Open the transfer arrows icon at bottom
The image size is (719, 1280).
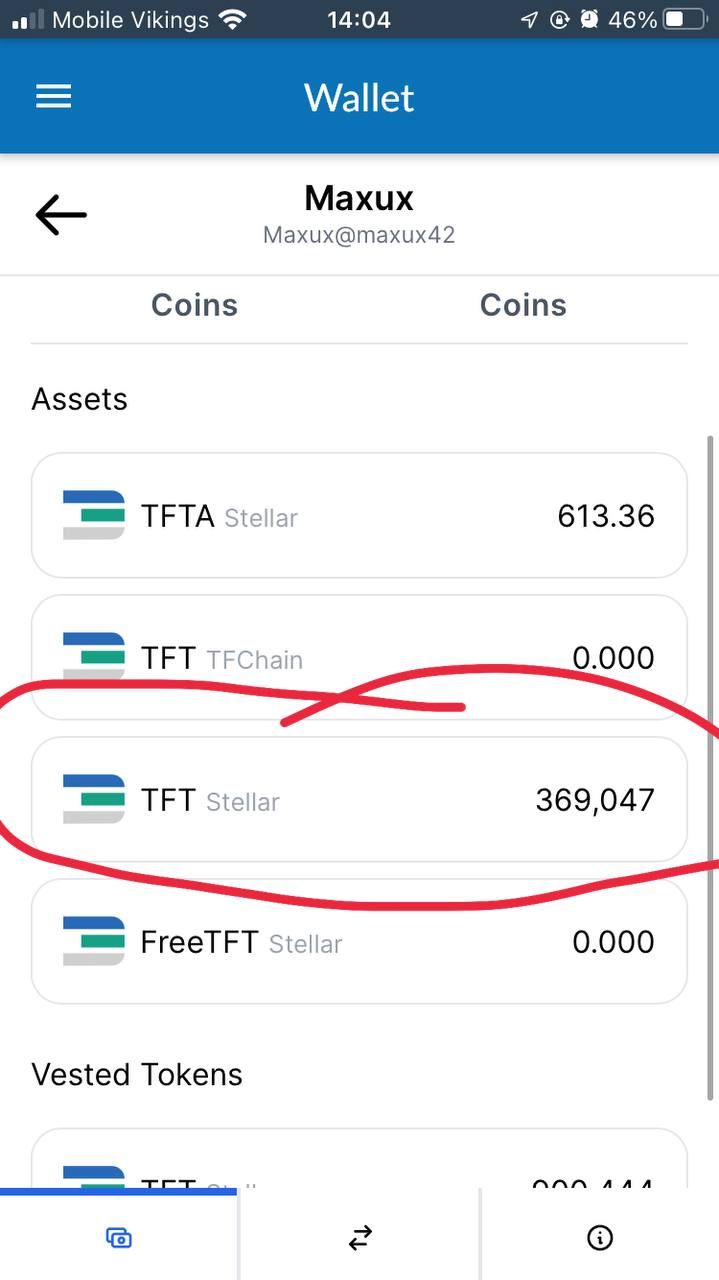(359, 1237)
